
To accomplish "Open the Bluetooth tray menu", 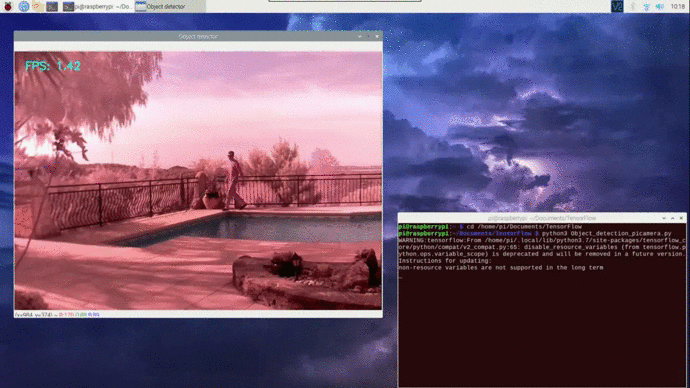I will (633, 6).
